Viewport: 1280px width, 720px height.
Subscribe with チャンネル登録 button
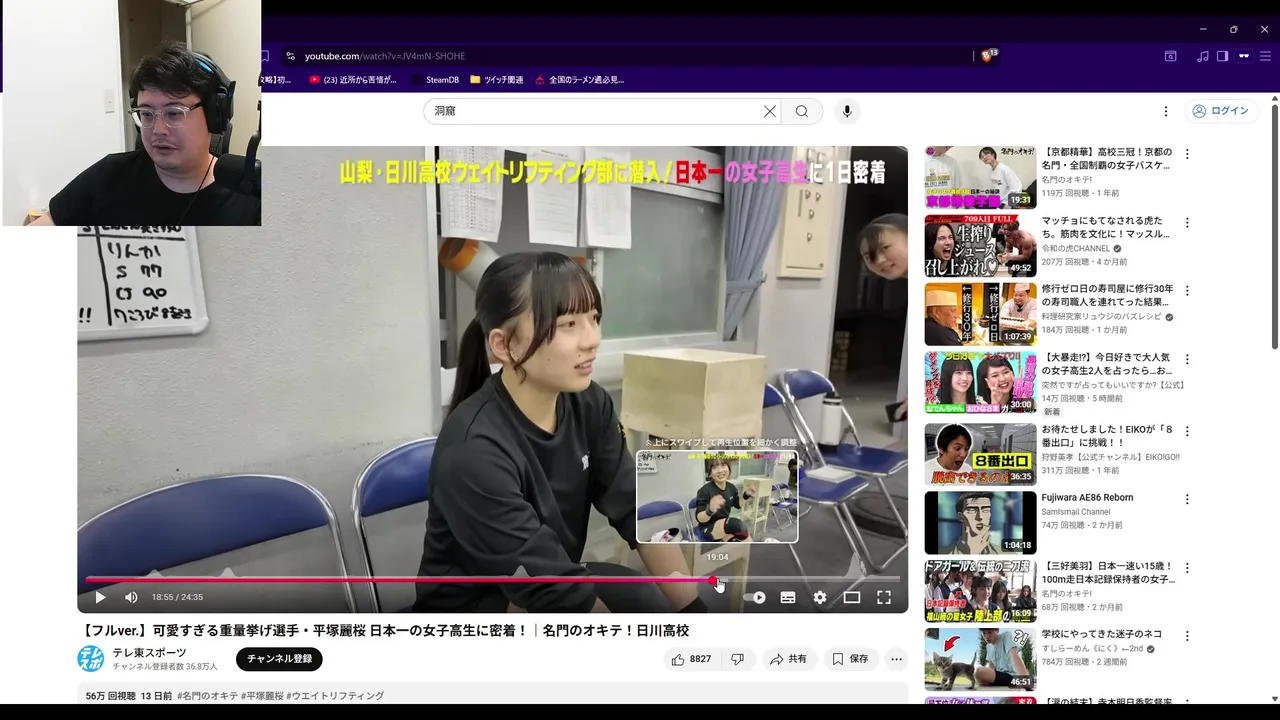click(x=279, y=659)
